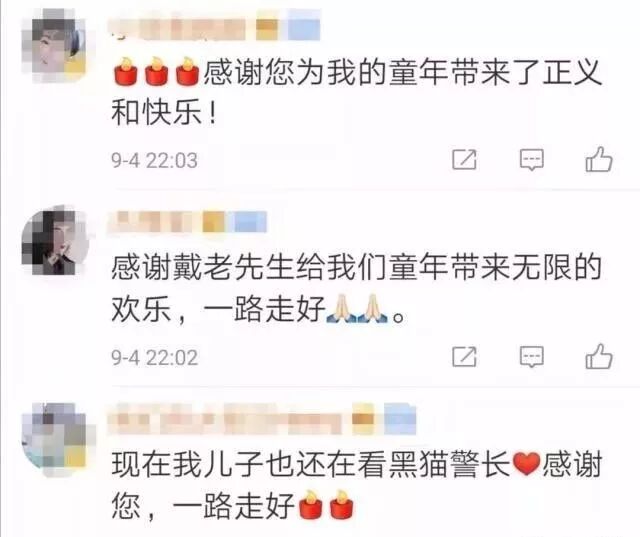Open third commenter's avatar
This screenshot has height=537, width=640.
coord(55,439)
